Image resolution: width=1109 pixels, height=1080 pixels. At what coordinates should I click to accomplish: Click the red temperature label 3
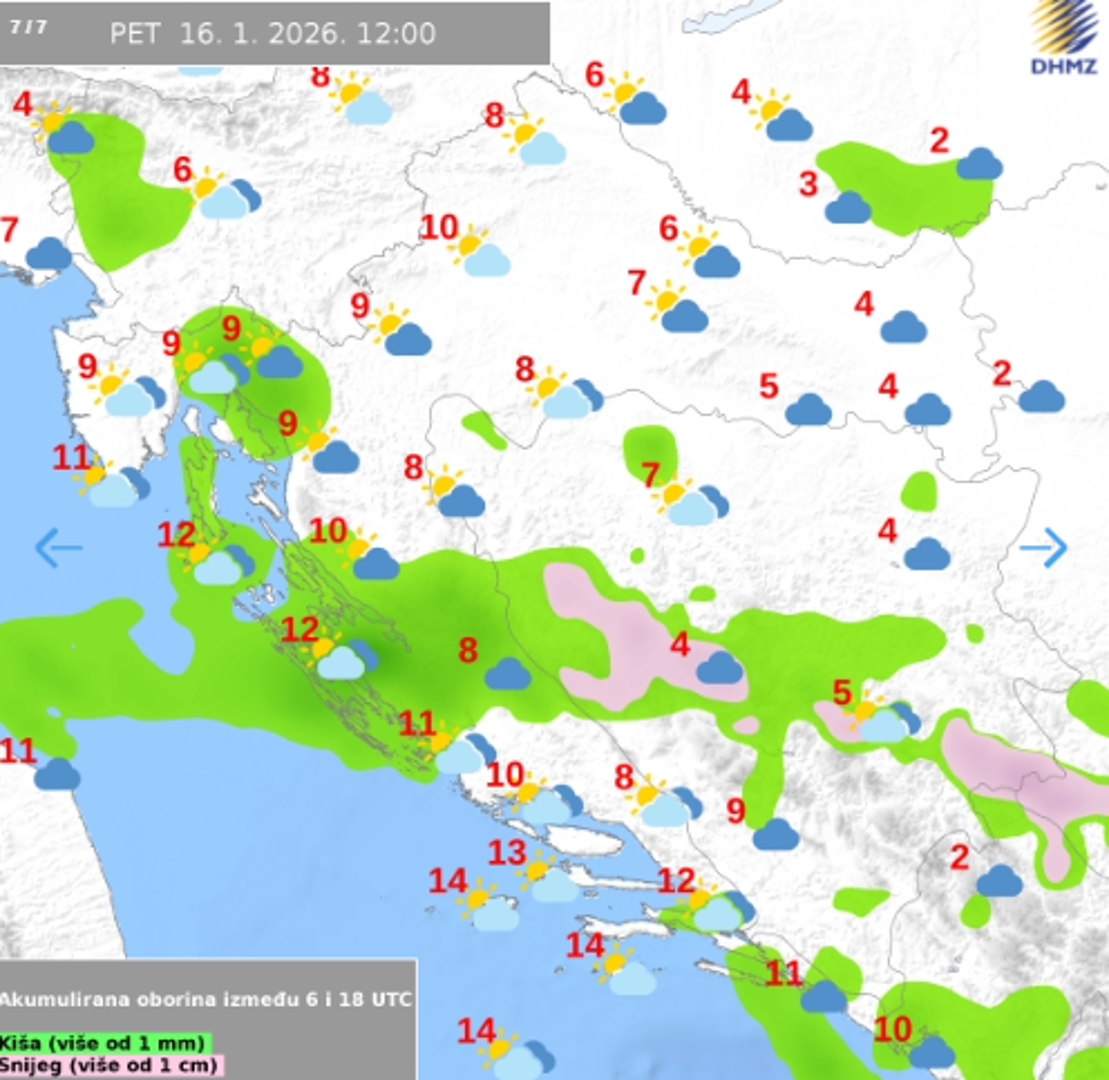(808, 184)
